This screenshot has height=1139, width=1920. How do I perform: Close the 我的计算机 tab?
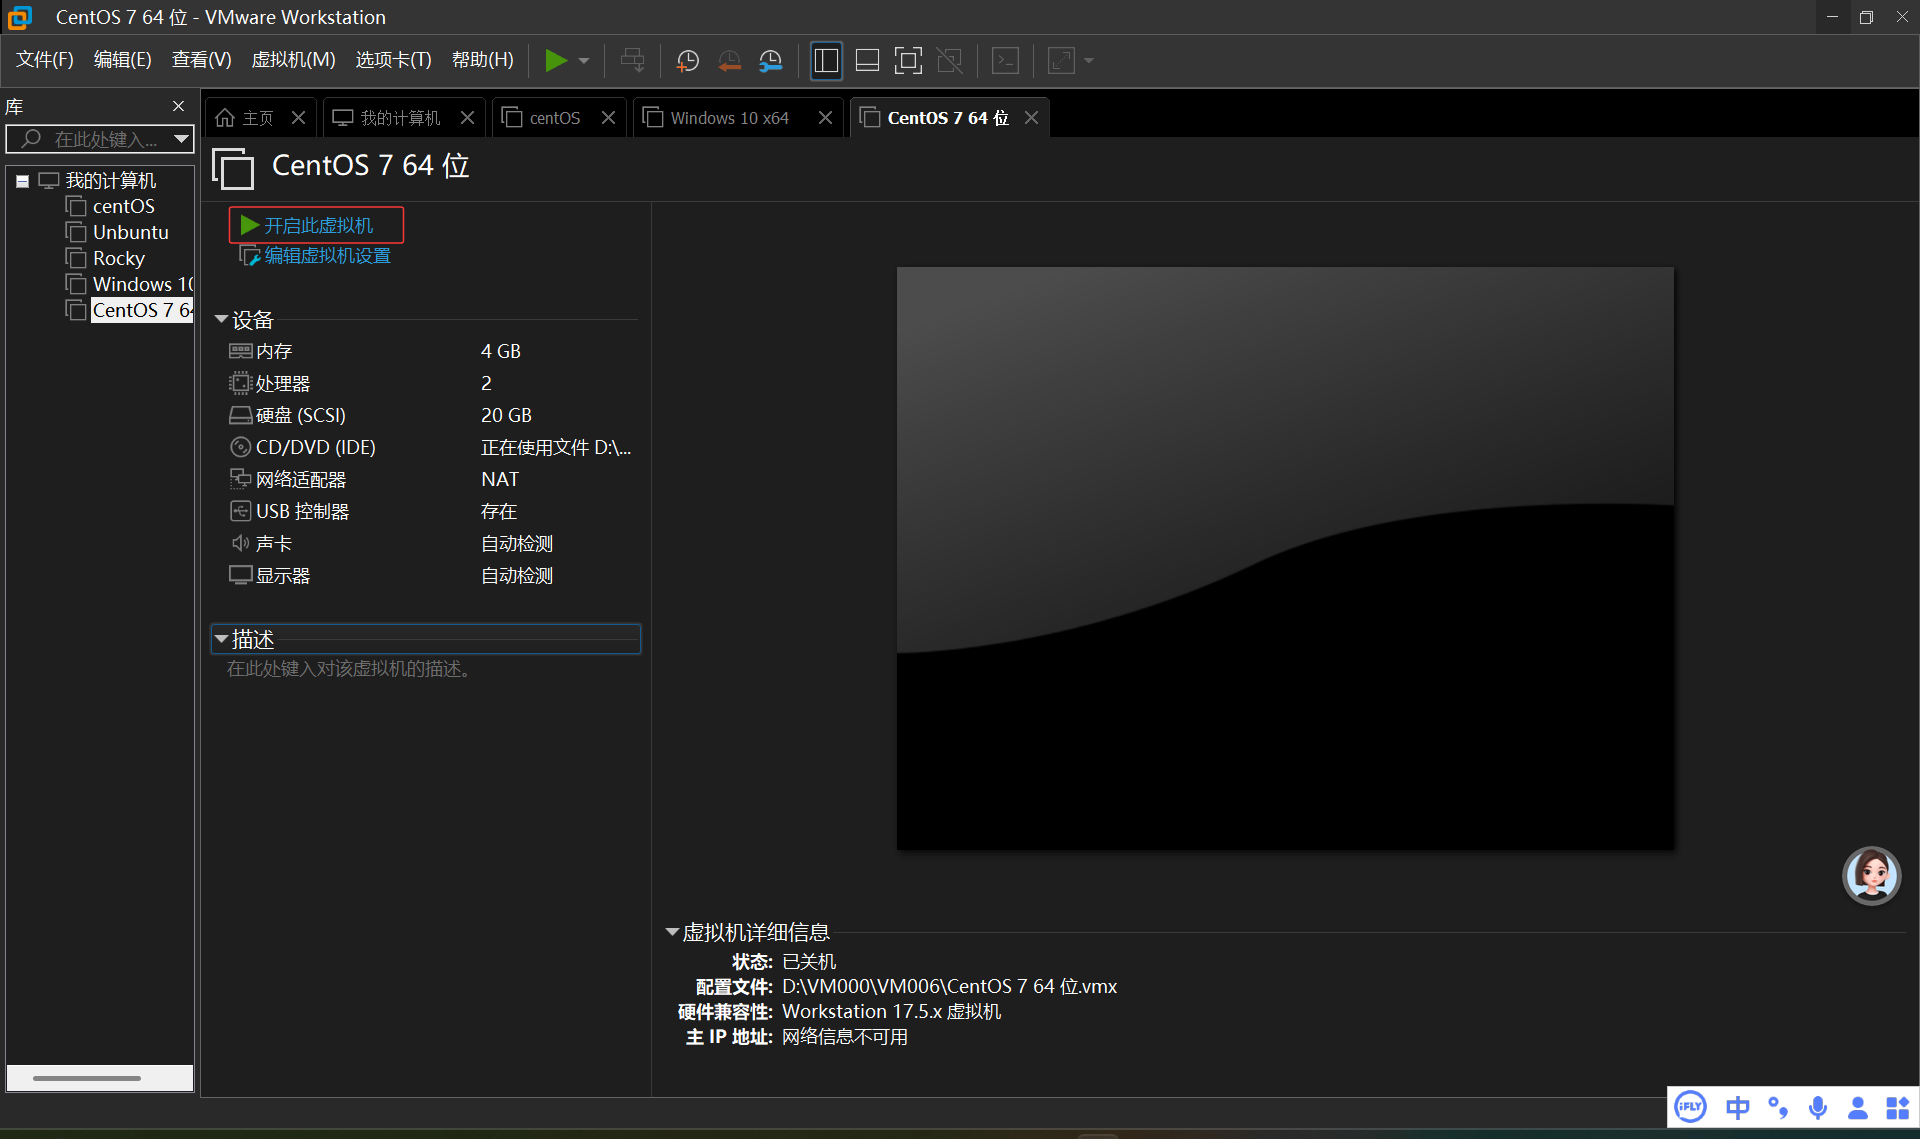point(467,118)
